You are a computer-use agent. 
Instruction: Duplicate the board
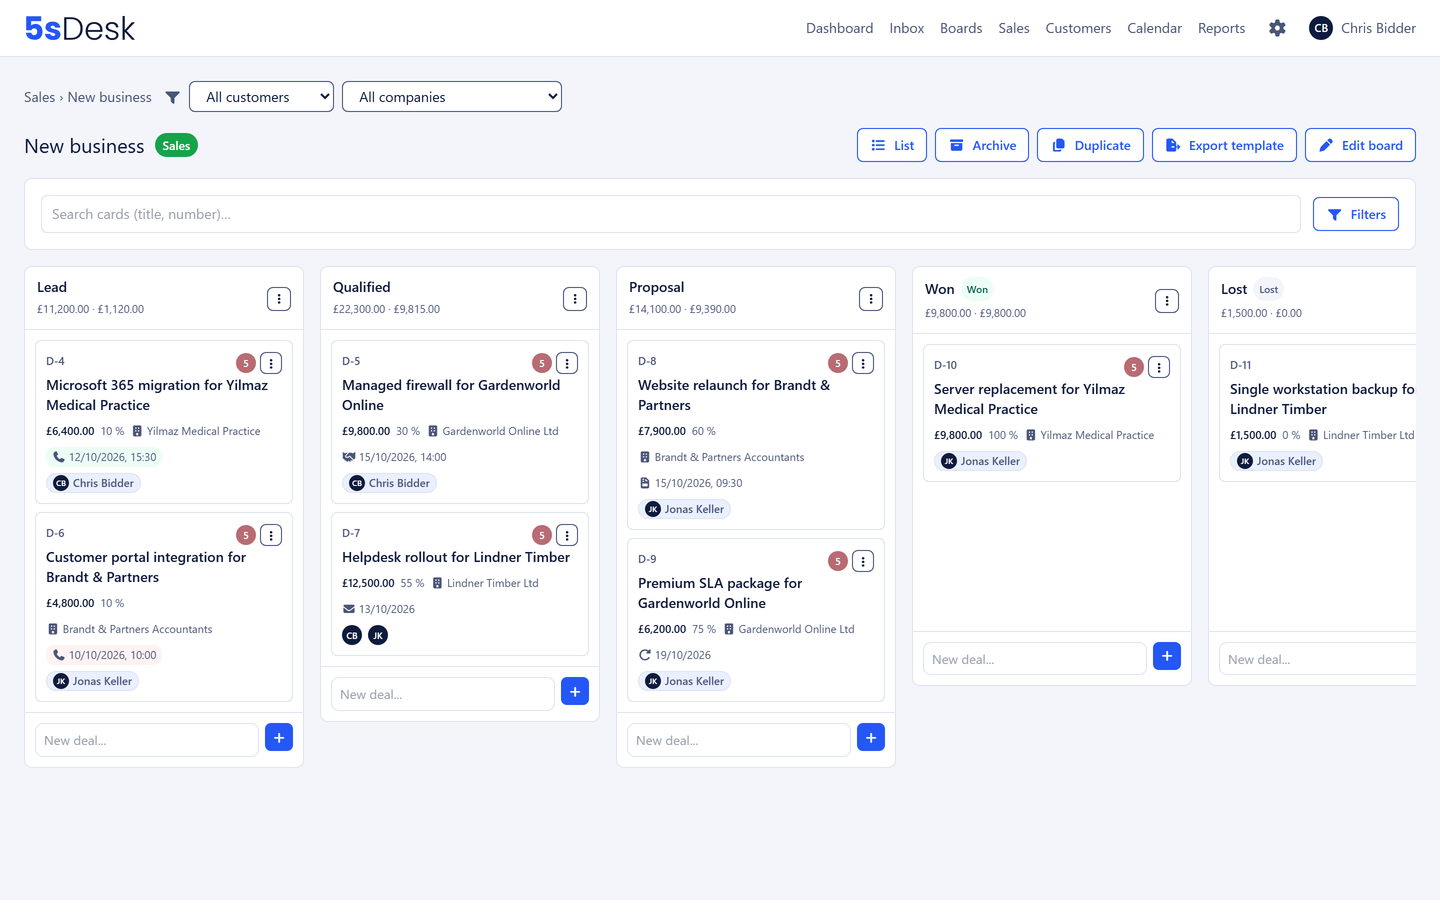coord(1090,145)
